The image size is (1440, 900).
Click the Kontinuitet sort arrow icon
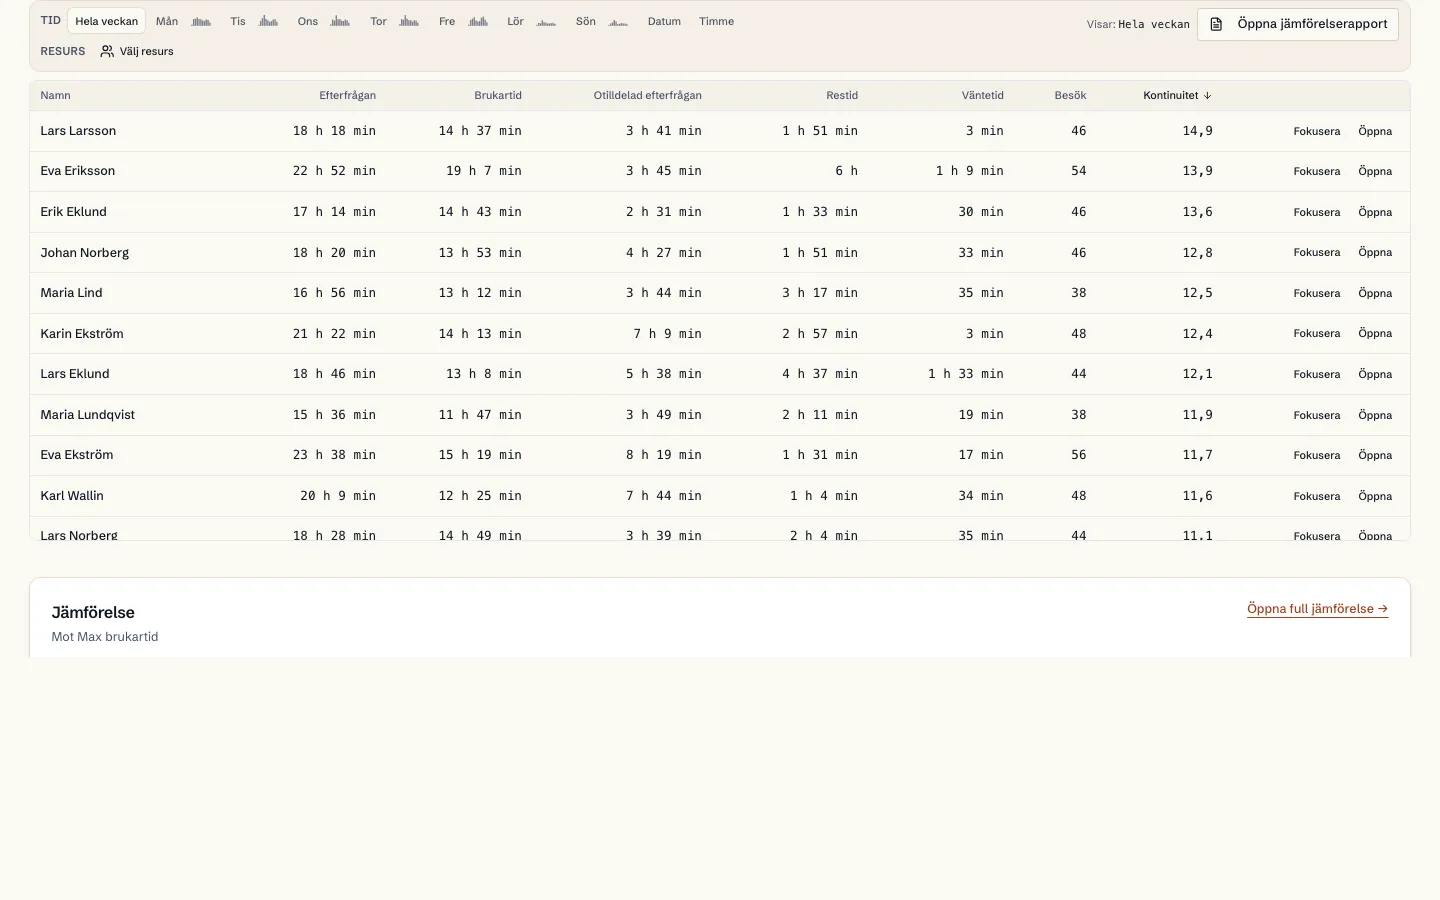(x=1207, y=96)
